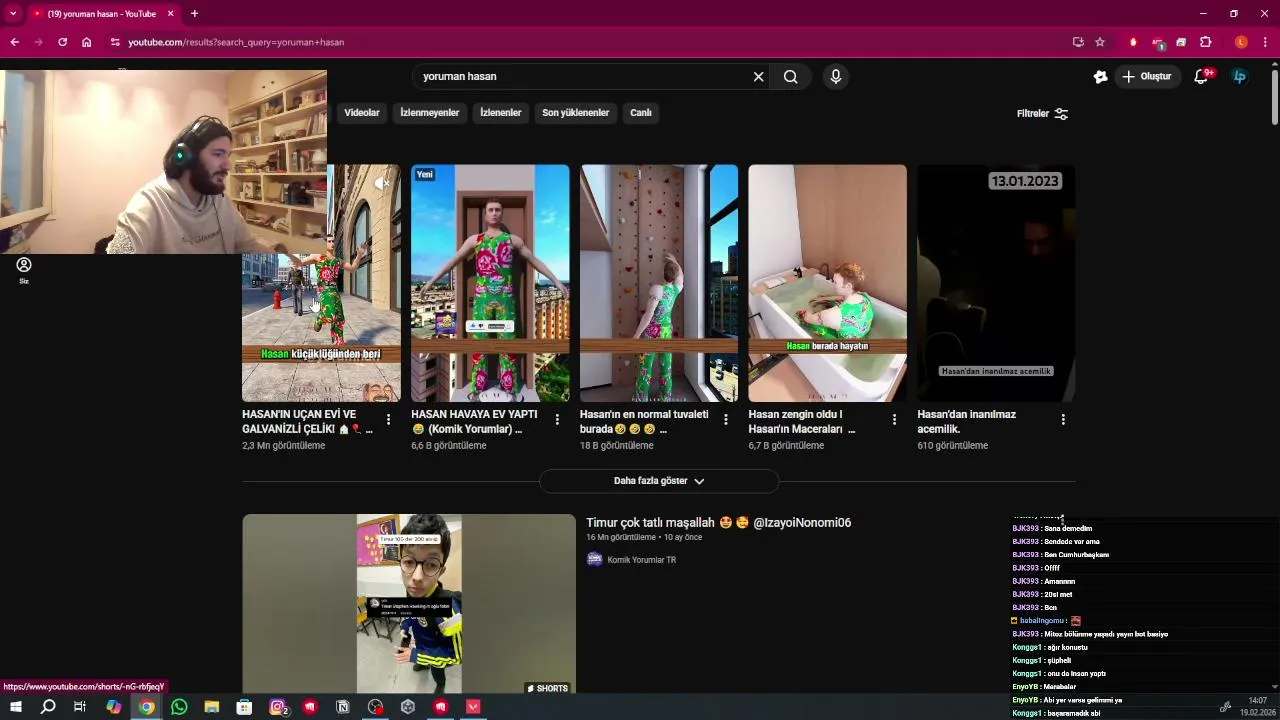1280x720 pixels.
Task: Select the İzlenenler filter chip
Action: pos(501,113)
